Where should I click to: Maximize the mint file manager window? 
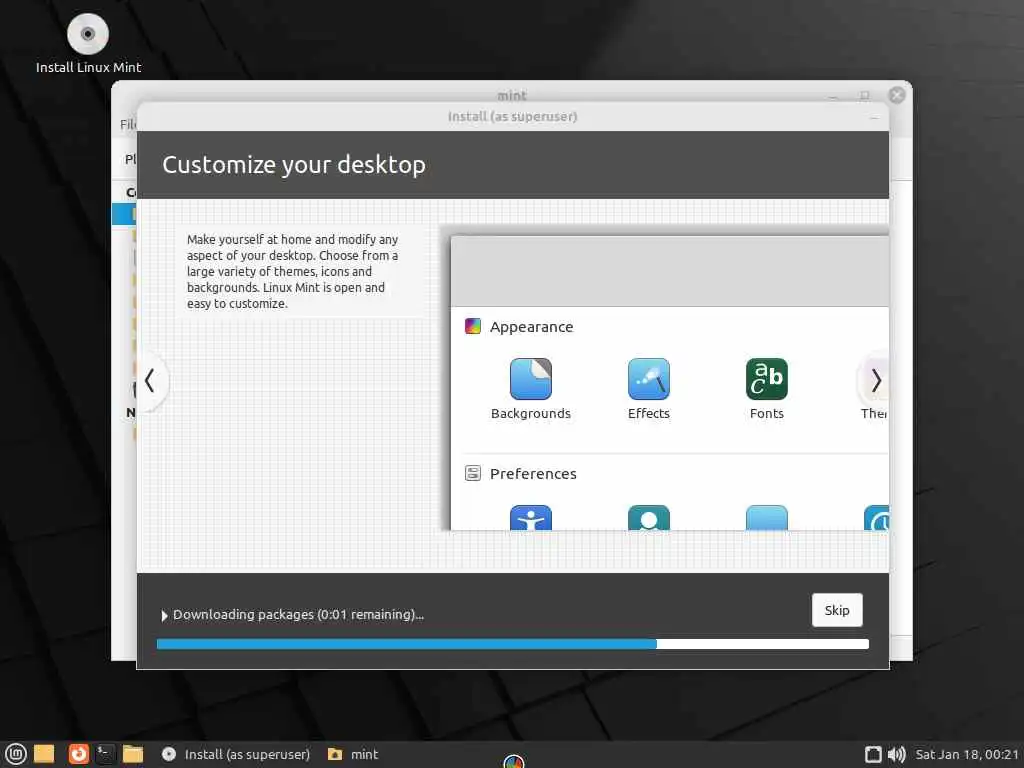click(865, 95)
